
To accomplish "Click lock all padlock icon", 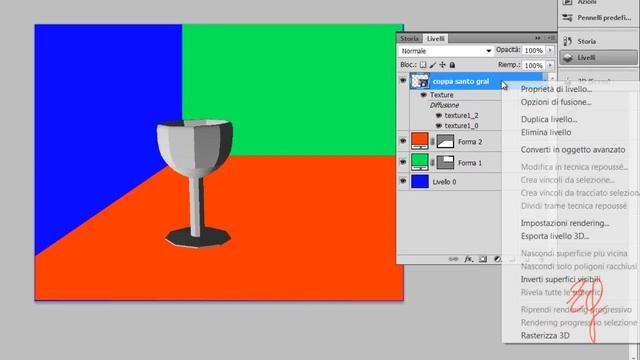I will tap(452, 65).
